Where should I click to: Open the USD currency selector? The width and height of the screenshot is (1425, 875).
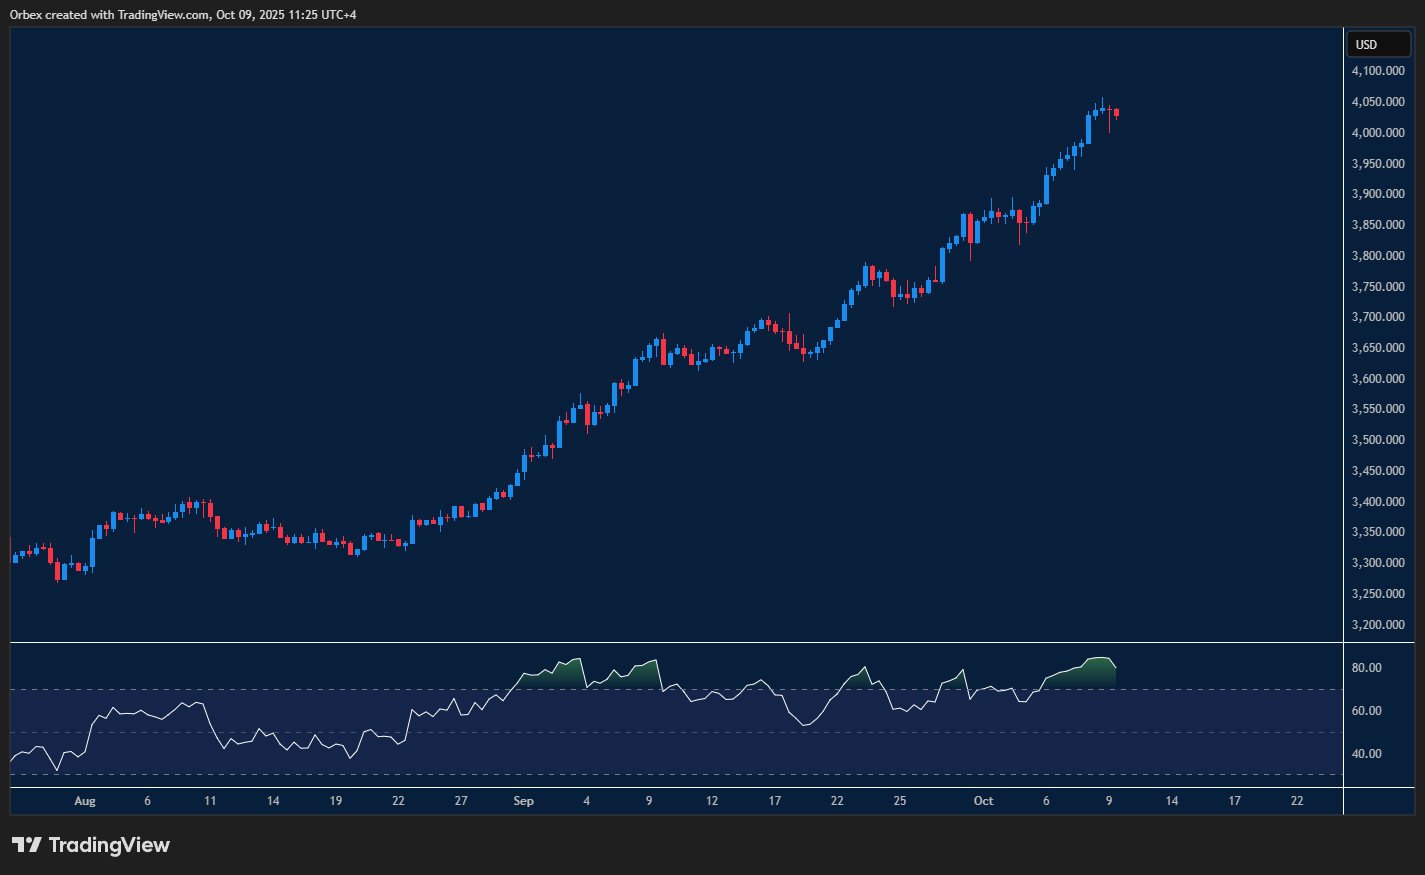pyautogui.click(x=1377, y=44)
